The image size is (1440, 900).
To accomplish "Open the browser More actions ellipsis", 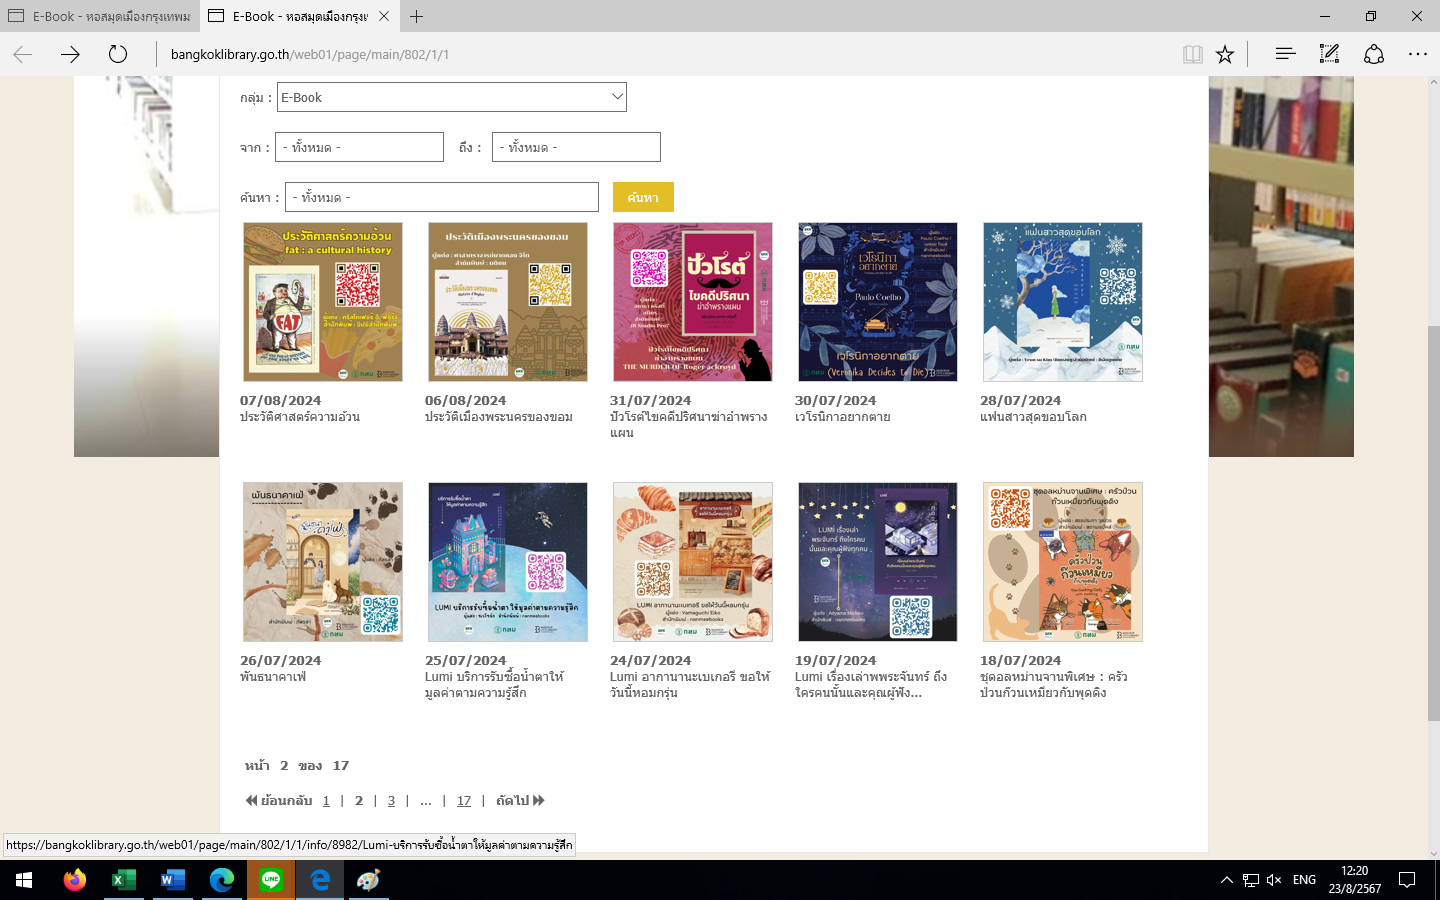I will tap(1417, 54).
